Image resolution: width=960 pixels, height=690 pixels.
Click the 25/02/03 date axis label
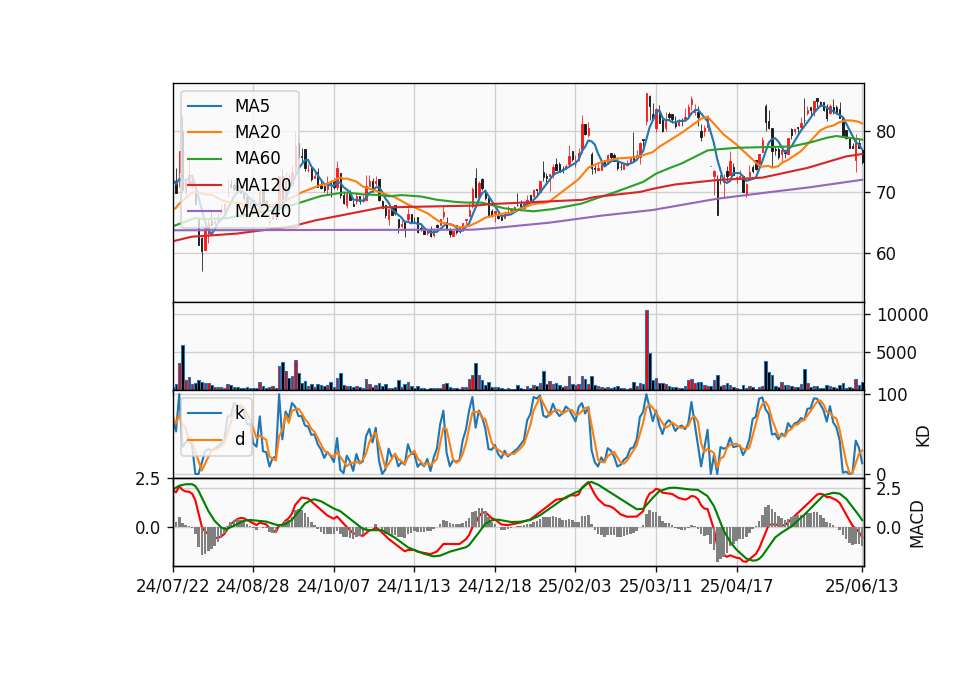pos(575,586)
